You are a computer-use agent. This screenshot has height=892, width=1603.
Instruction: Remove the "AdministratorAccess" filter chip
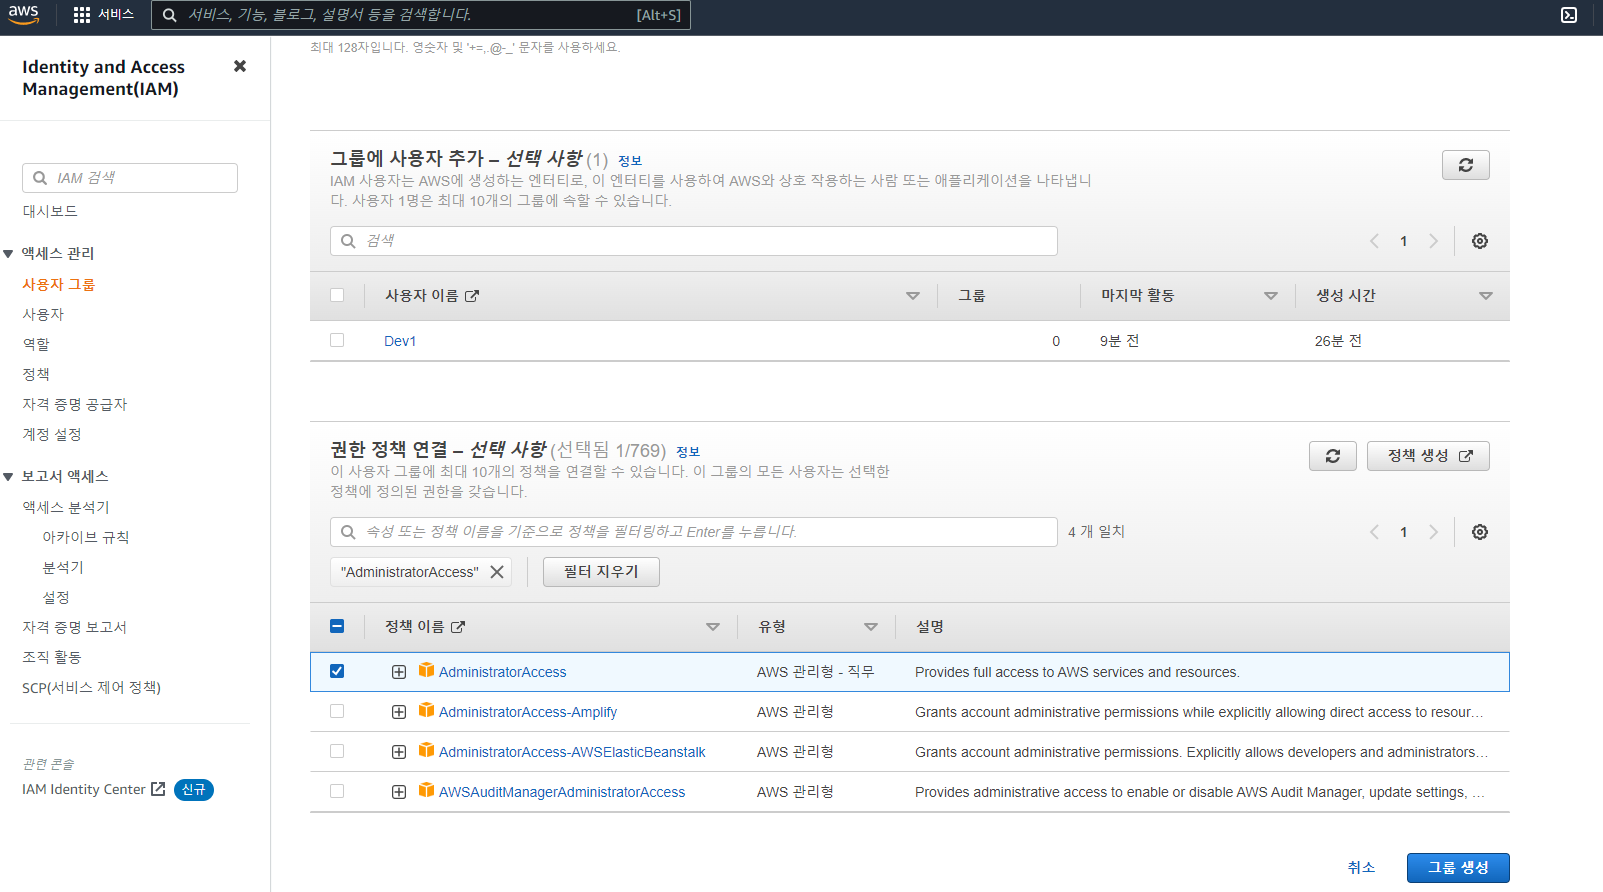(x=497, y=572)
